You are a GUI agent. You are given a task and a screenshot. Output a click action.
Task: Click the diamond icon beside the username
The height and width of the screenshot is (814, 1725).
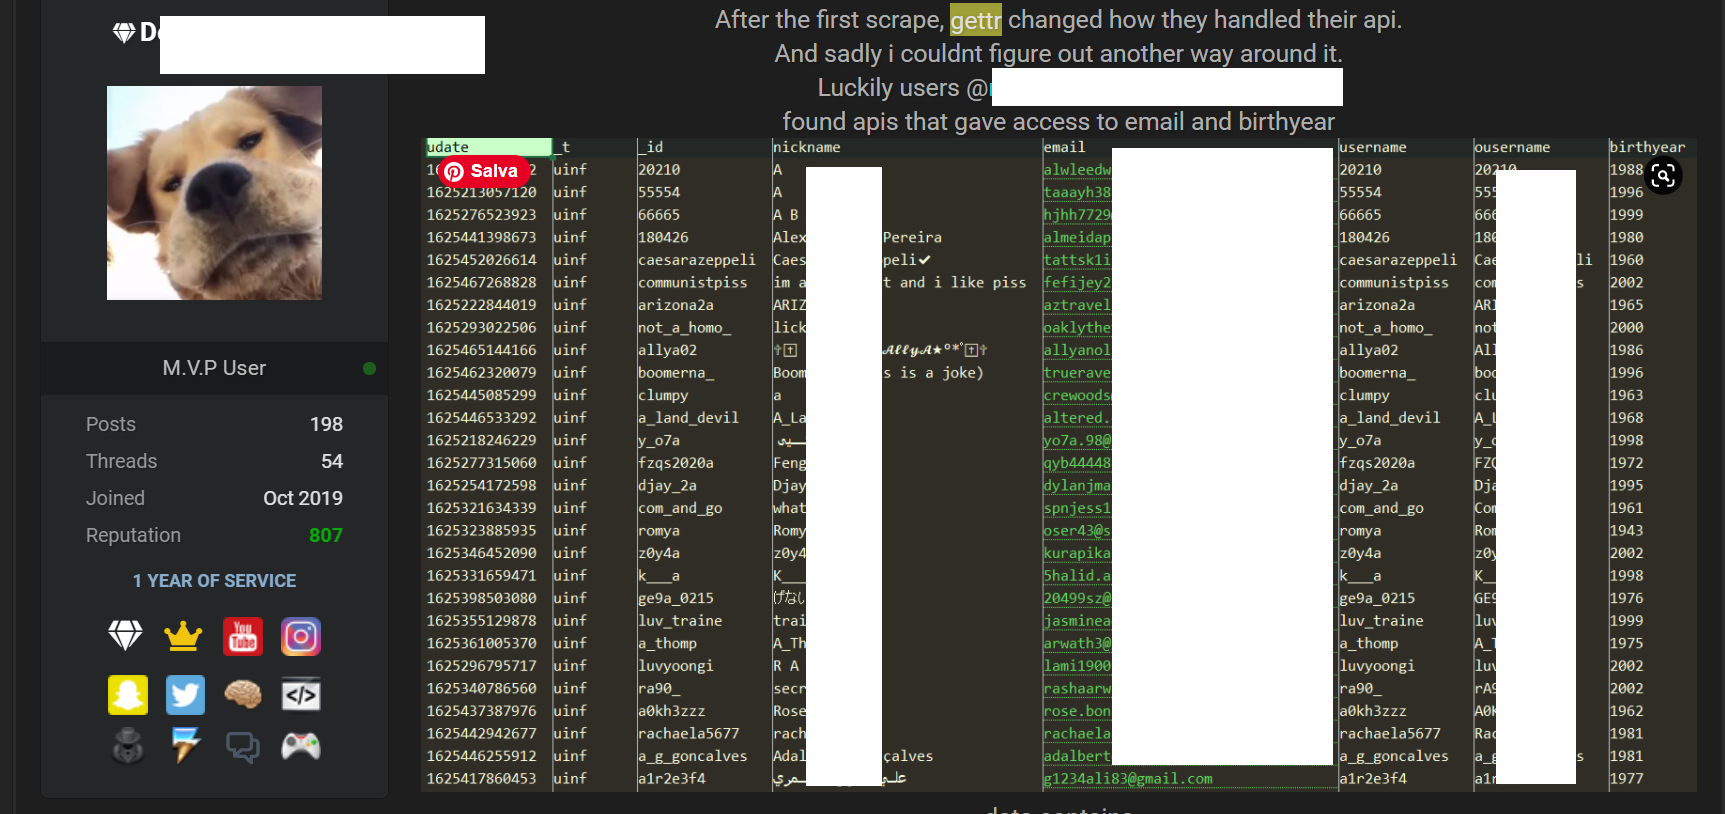click(x=124, y=33)
